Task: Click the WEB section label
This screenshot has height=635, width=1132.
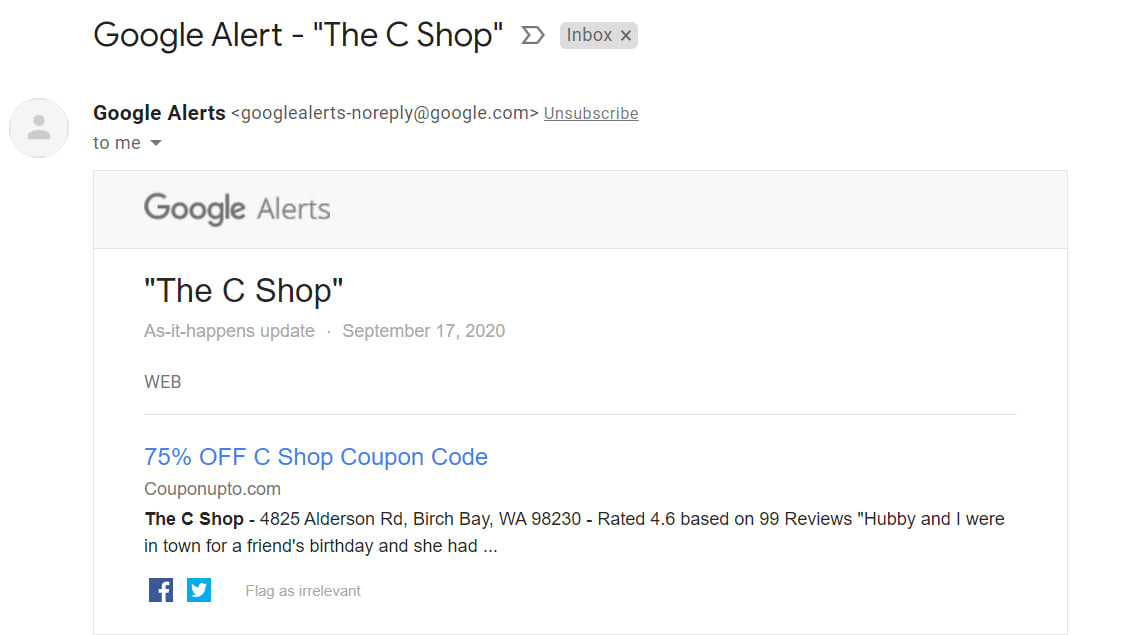Action: tap(162, 382)
